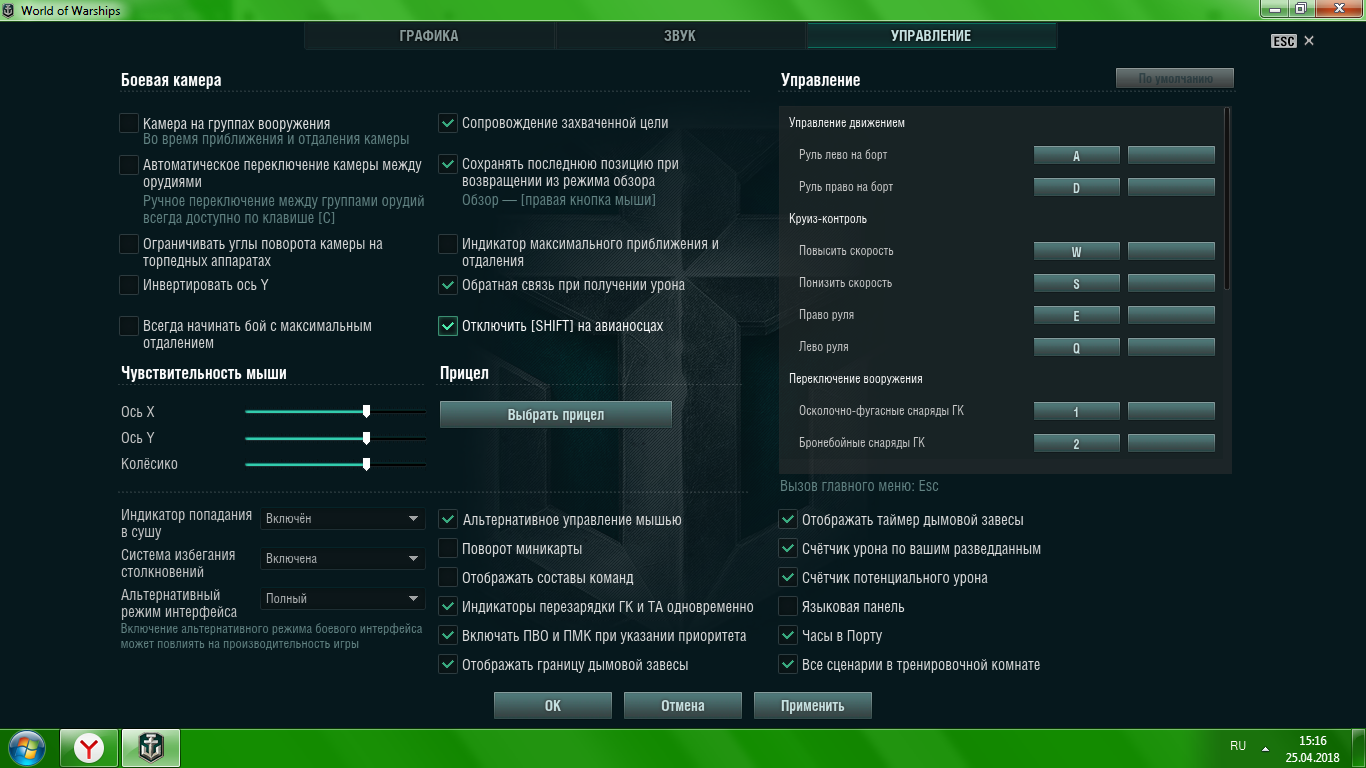Set secondary key for Руль лево на борт
The height and width of the screenshot is (768, 1366).
tap(1171, 156)
